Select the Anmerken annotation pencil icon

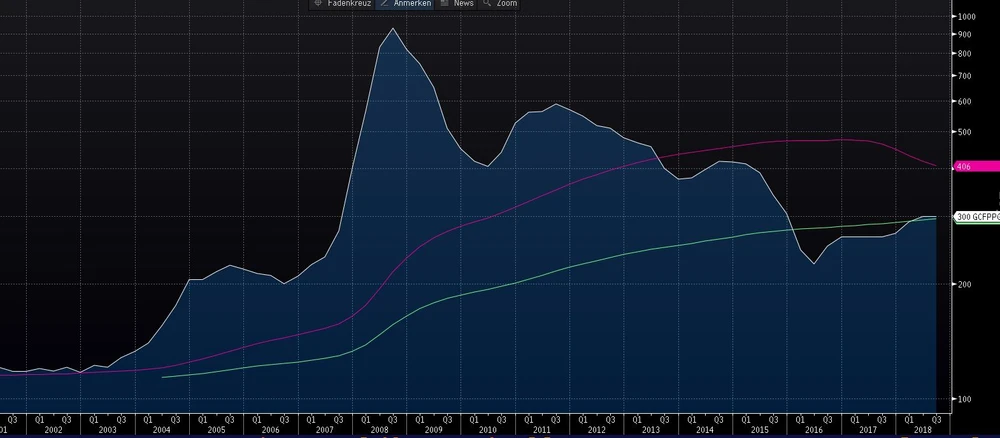[x=385, y=4]
